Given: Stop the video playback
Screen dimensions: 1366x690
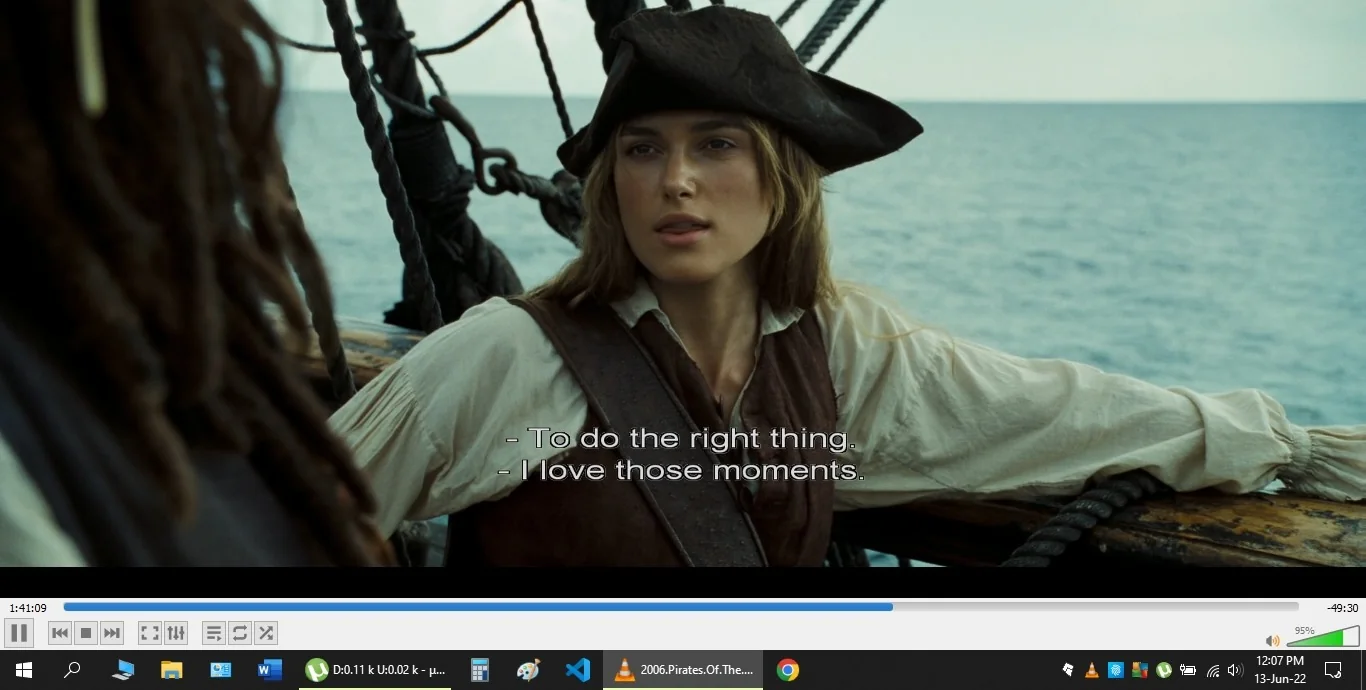Looking at the screenshot, I should [x=86, y=633].
